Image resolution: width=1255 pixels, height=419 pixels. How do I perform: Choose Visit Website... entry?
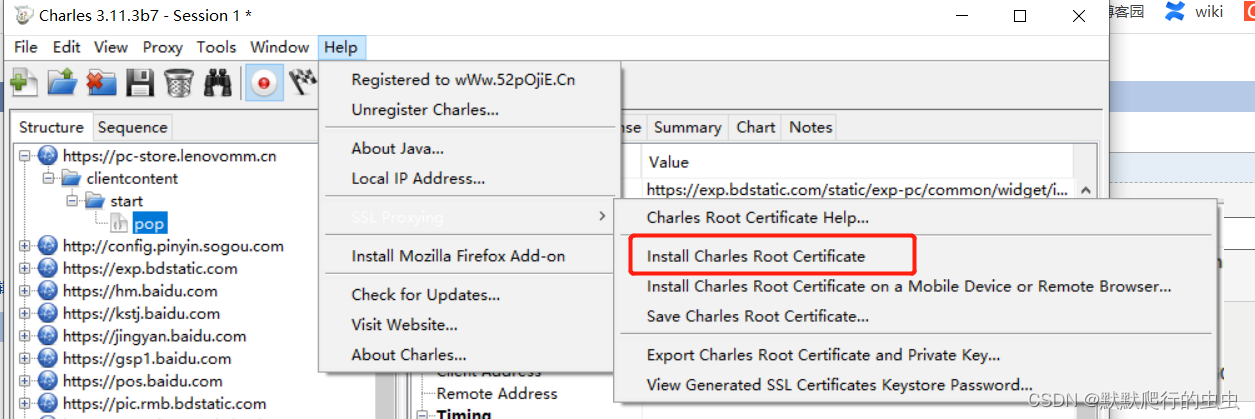(469, 325)
